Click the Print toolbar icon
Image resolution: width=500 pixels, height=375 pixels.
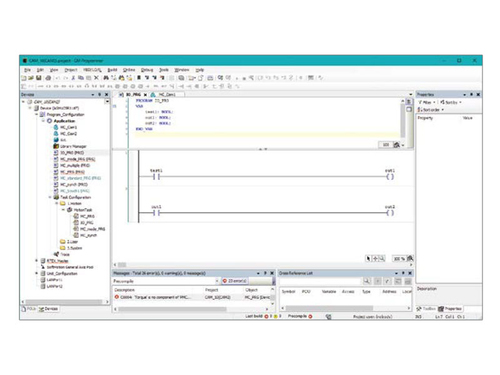click(48, 78)
